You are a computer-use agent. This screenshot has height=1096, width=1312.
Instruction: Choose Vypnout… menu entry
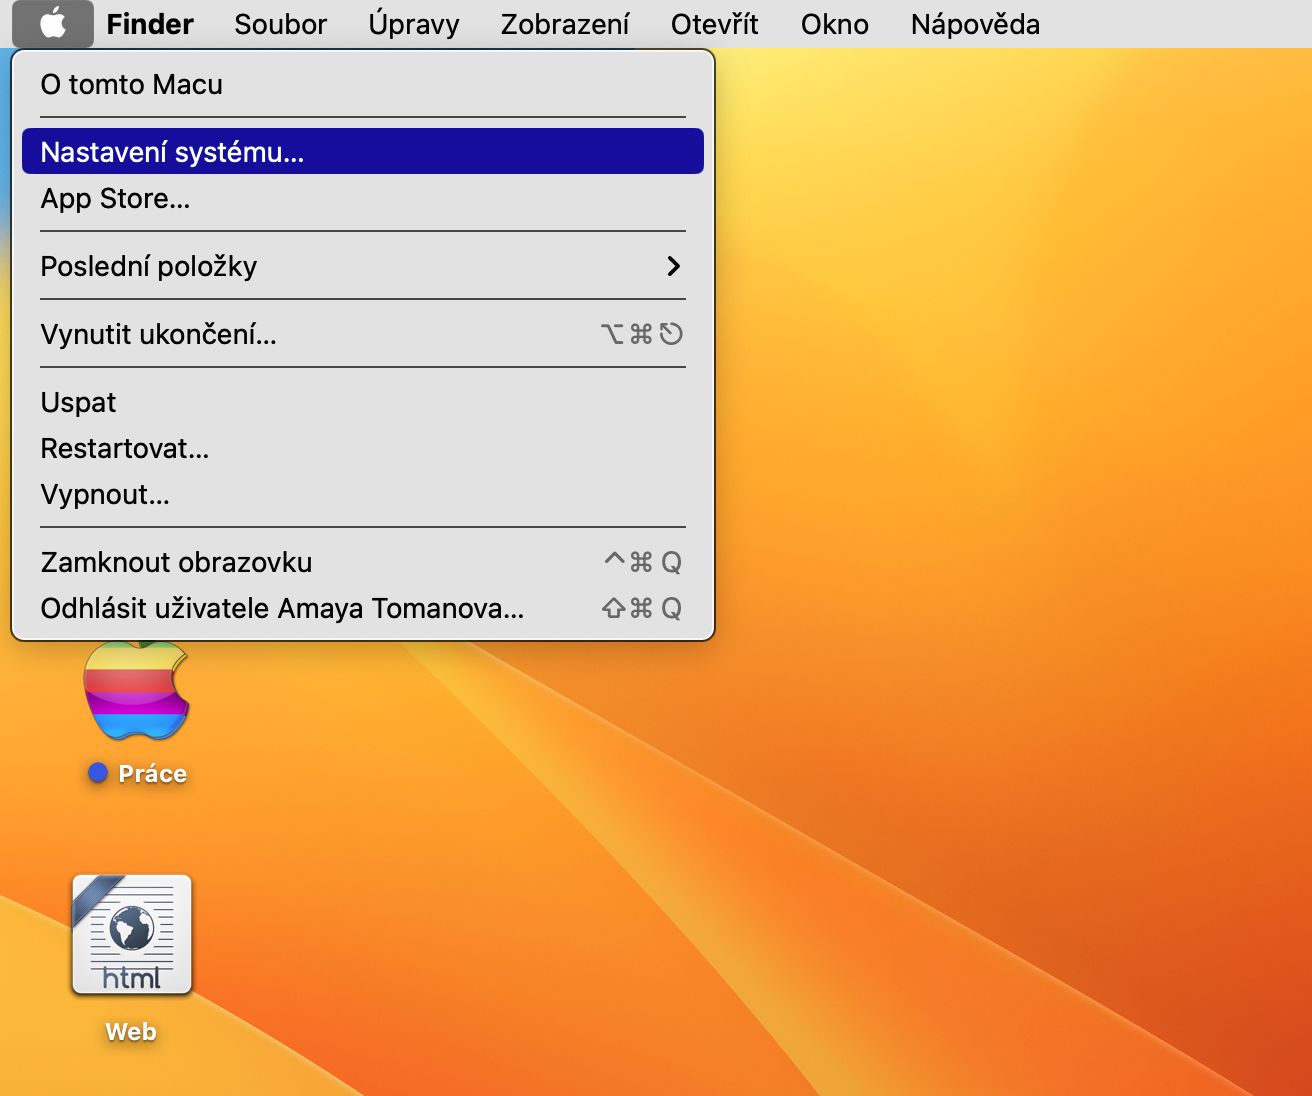[363, 494]
